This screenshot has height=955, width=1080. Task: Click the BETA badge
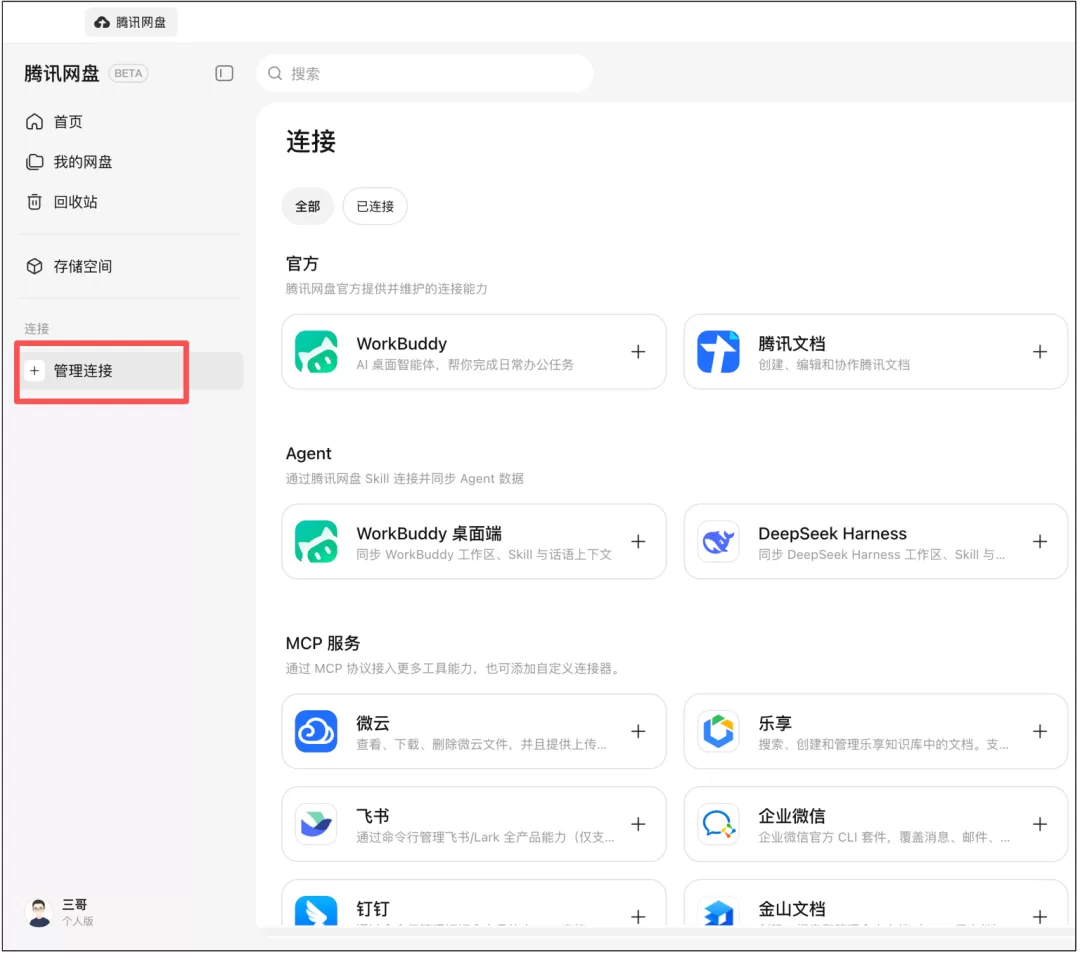click(x=128, y=73)
